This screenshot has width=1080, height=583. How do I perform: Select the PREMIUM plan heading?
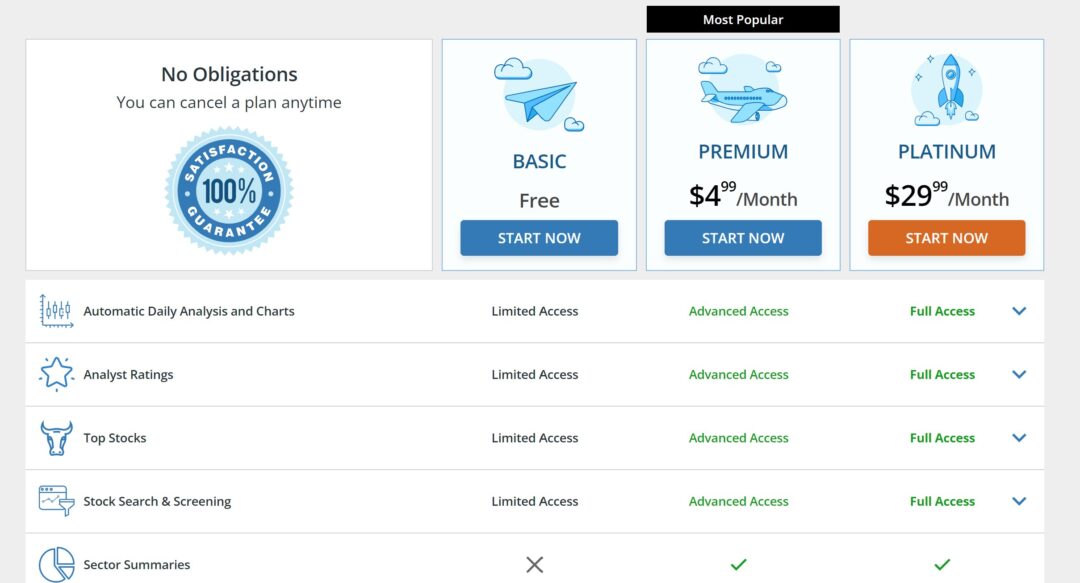click(x=742, y=151)
